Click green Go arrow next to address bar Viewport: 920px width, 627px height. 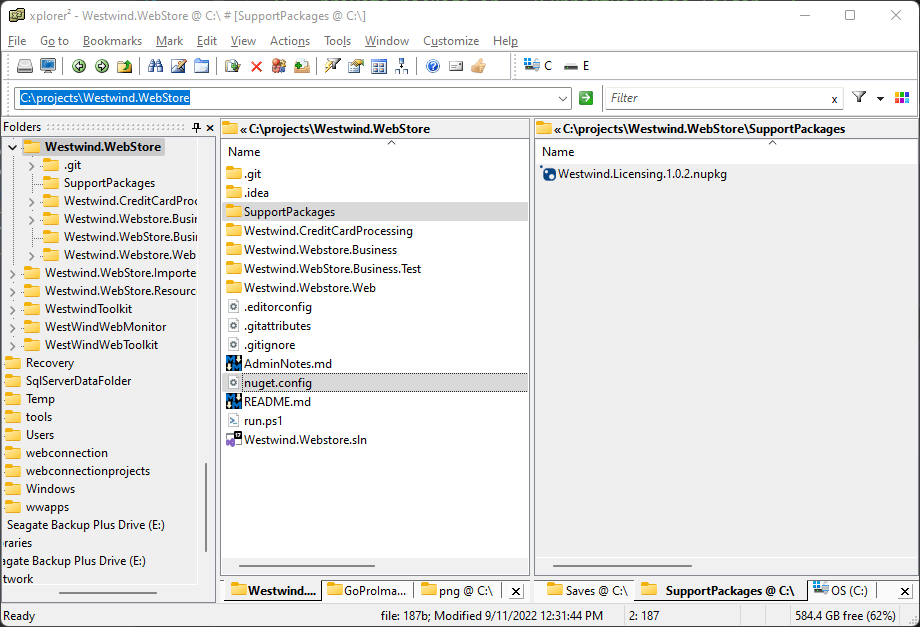(586, 98)
